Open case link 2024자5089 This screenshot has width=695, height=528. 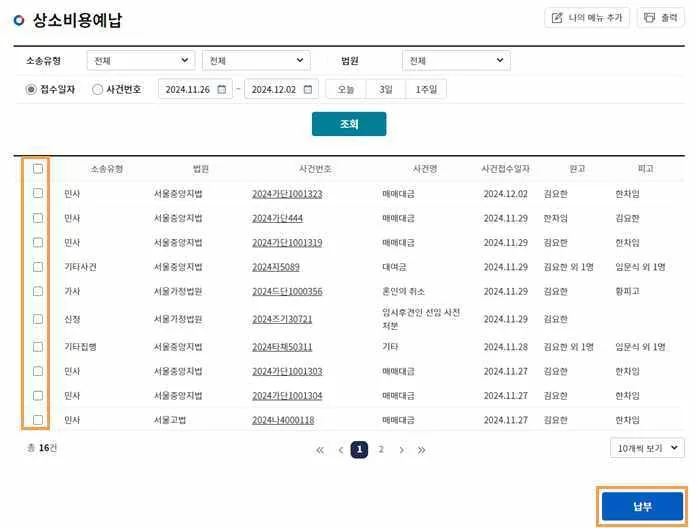(x=276, y=267)
